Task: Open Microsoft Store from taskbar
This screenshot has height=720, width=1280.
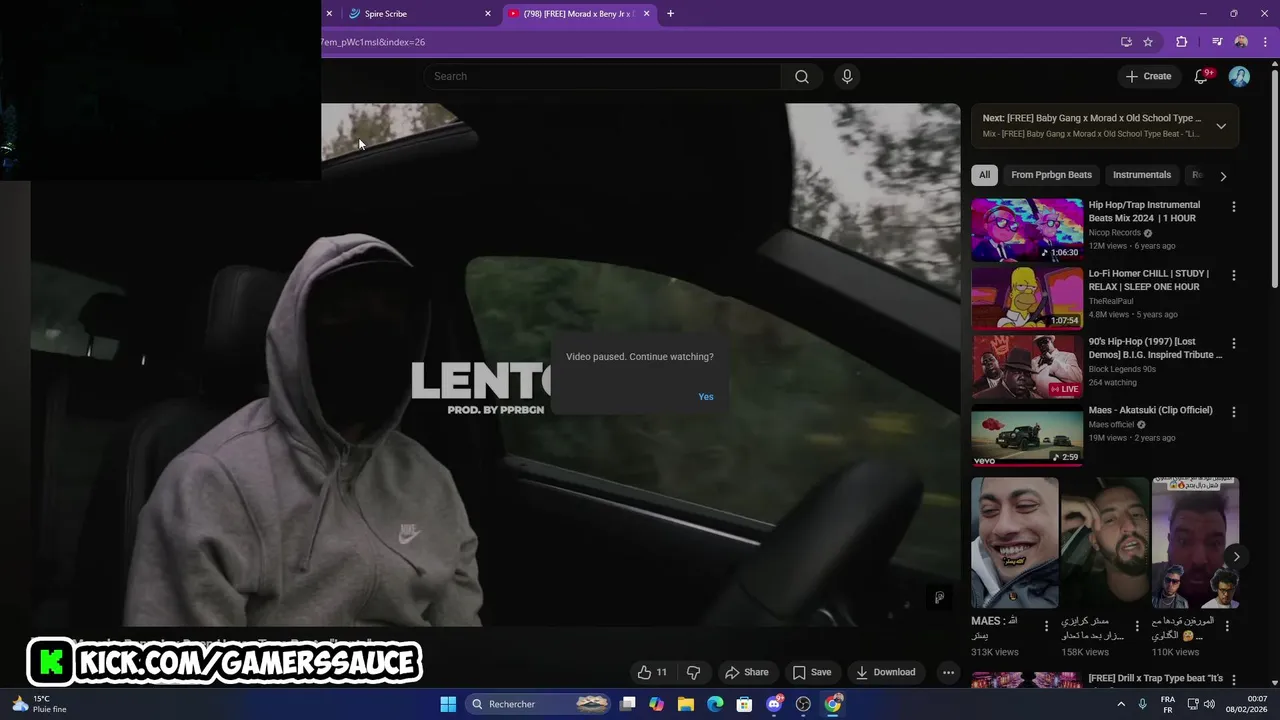Action: click(x=744, y=704)
